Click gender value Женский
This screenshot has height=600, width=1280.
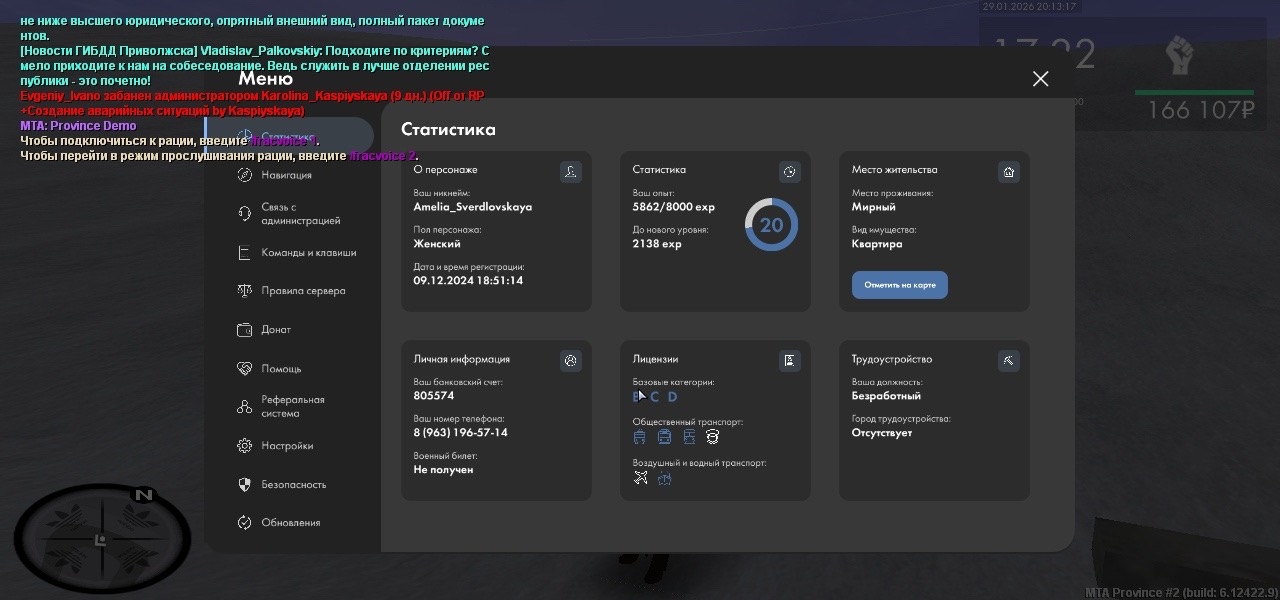(x=437, y=244)
